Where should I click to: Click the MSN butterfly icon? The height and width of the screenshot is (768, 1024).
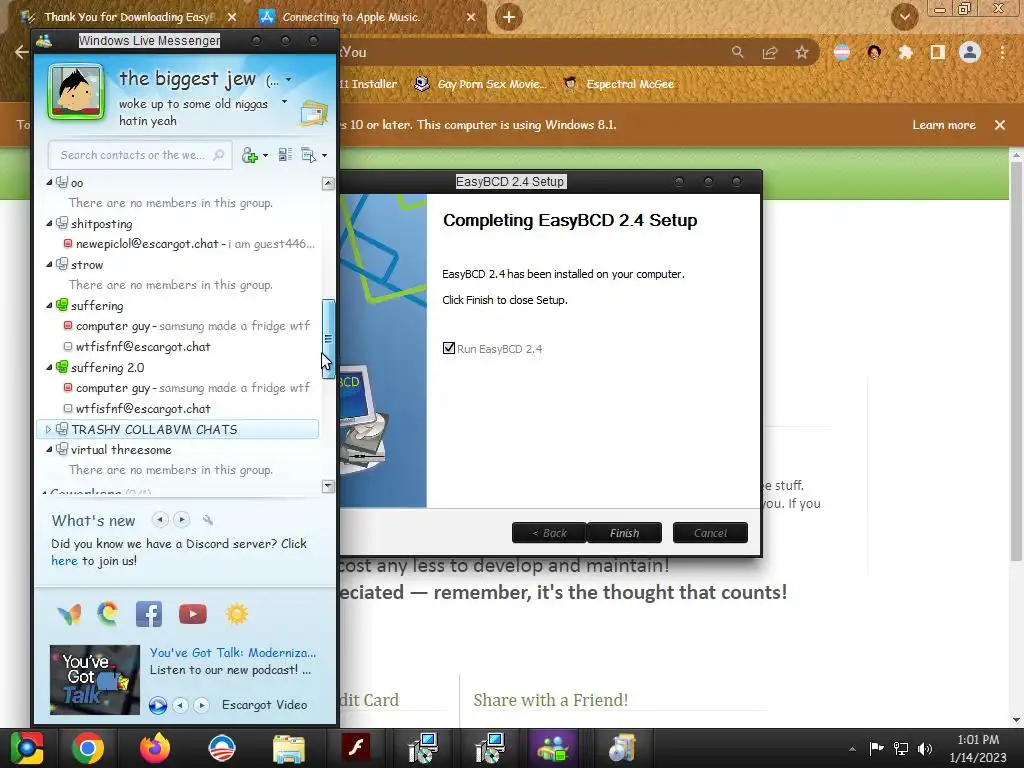pos(69,614)
